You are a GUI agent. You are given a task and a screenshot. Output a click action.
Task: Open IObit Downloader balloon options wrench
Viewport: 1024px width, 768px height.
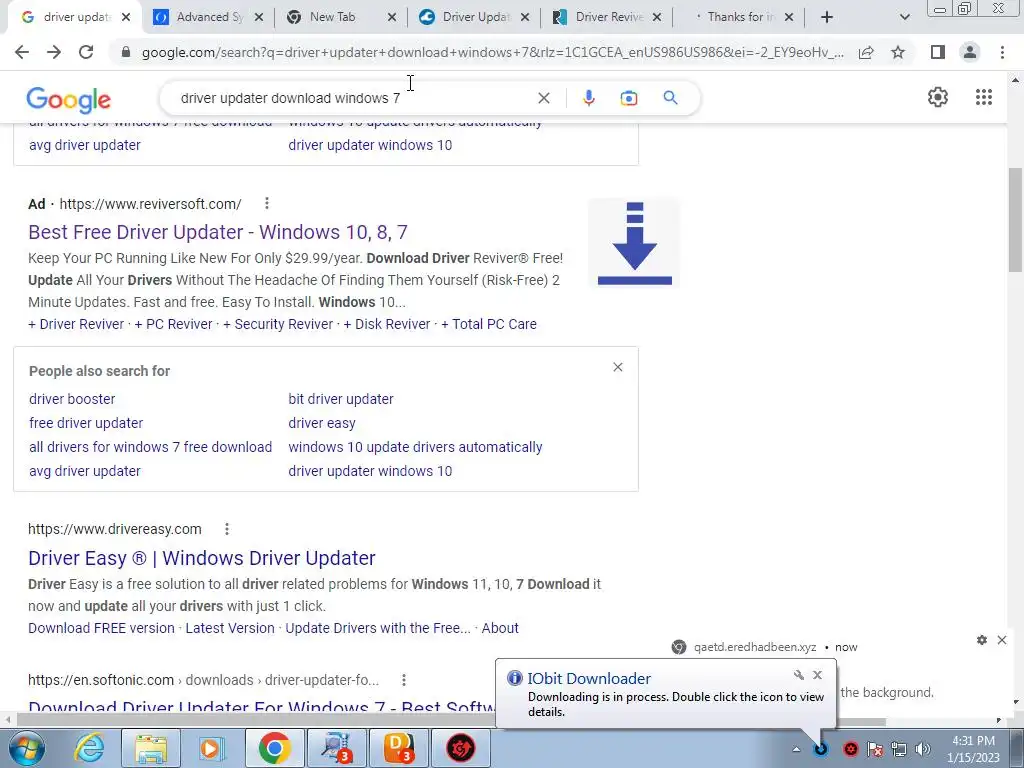pos(798,675)
